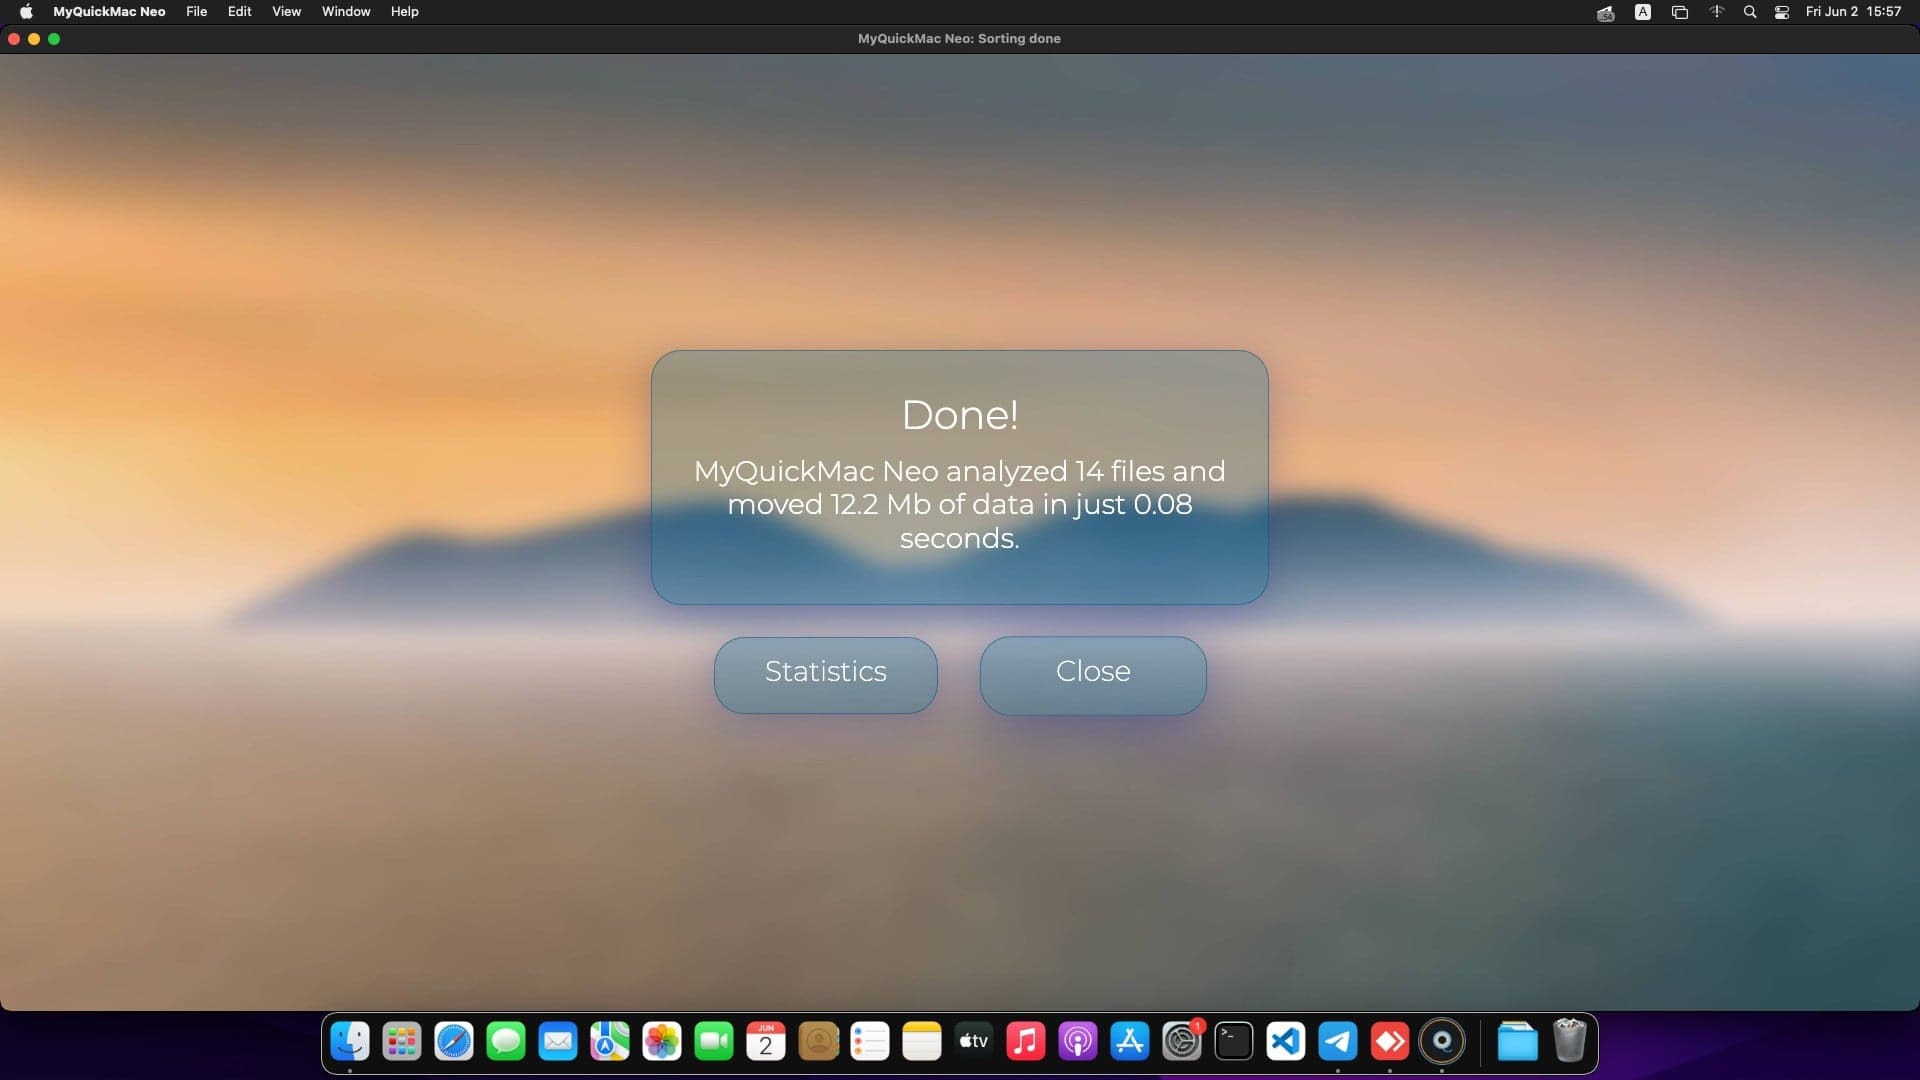Click the red close window button
The height and width of the screenshot is (1080, 1920).
14,39
